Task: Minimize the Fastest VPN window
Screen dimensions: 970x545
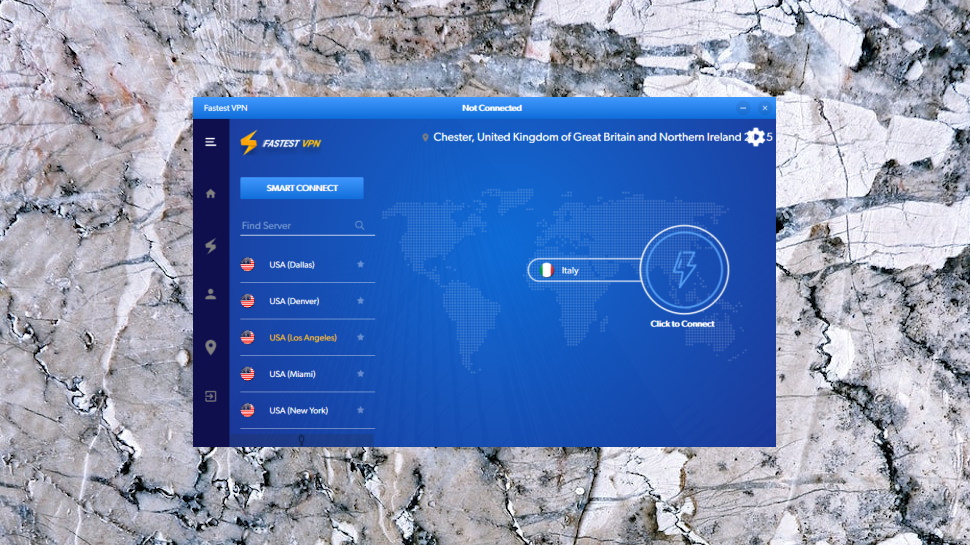Action: coord(743,108)
